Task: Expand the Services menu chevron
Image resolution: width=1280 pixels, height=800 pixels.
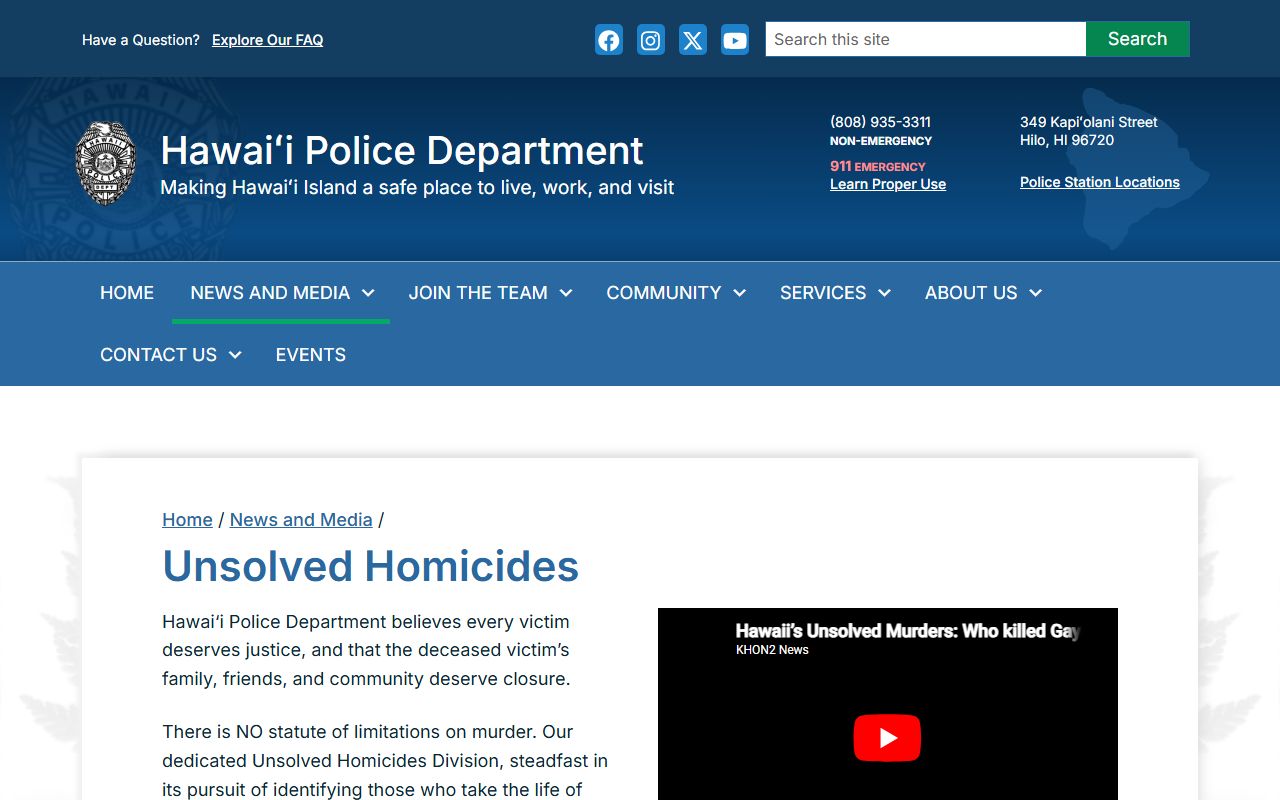Action: 885,293
